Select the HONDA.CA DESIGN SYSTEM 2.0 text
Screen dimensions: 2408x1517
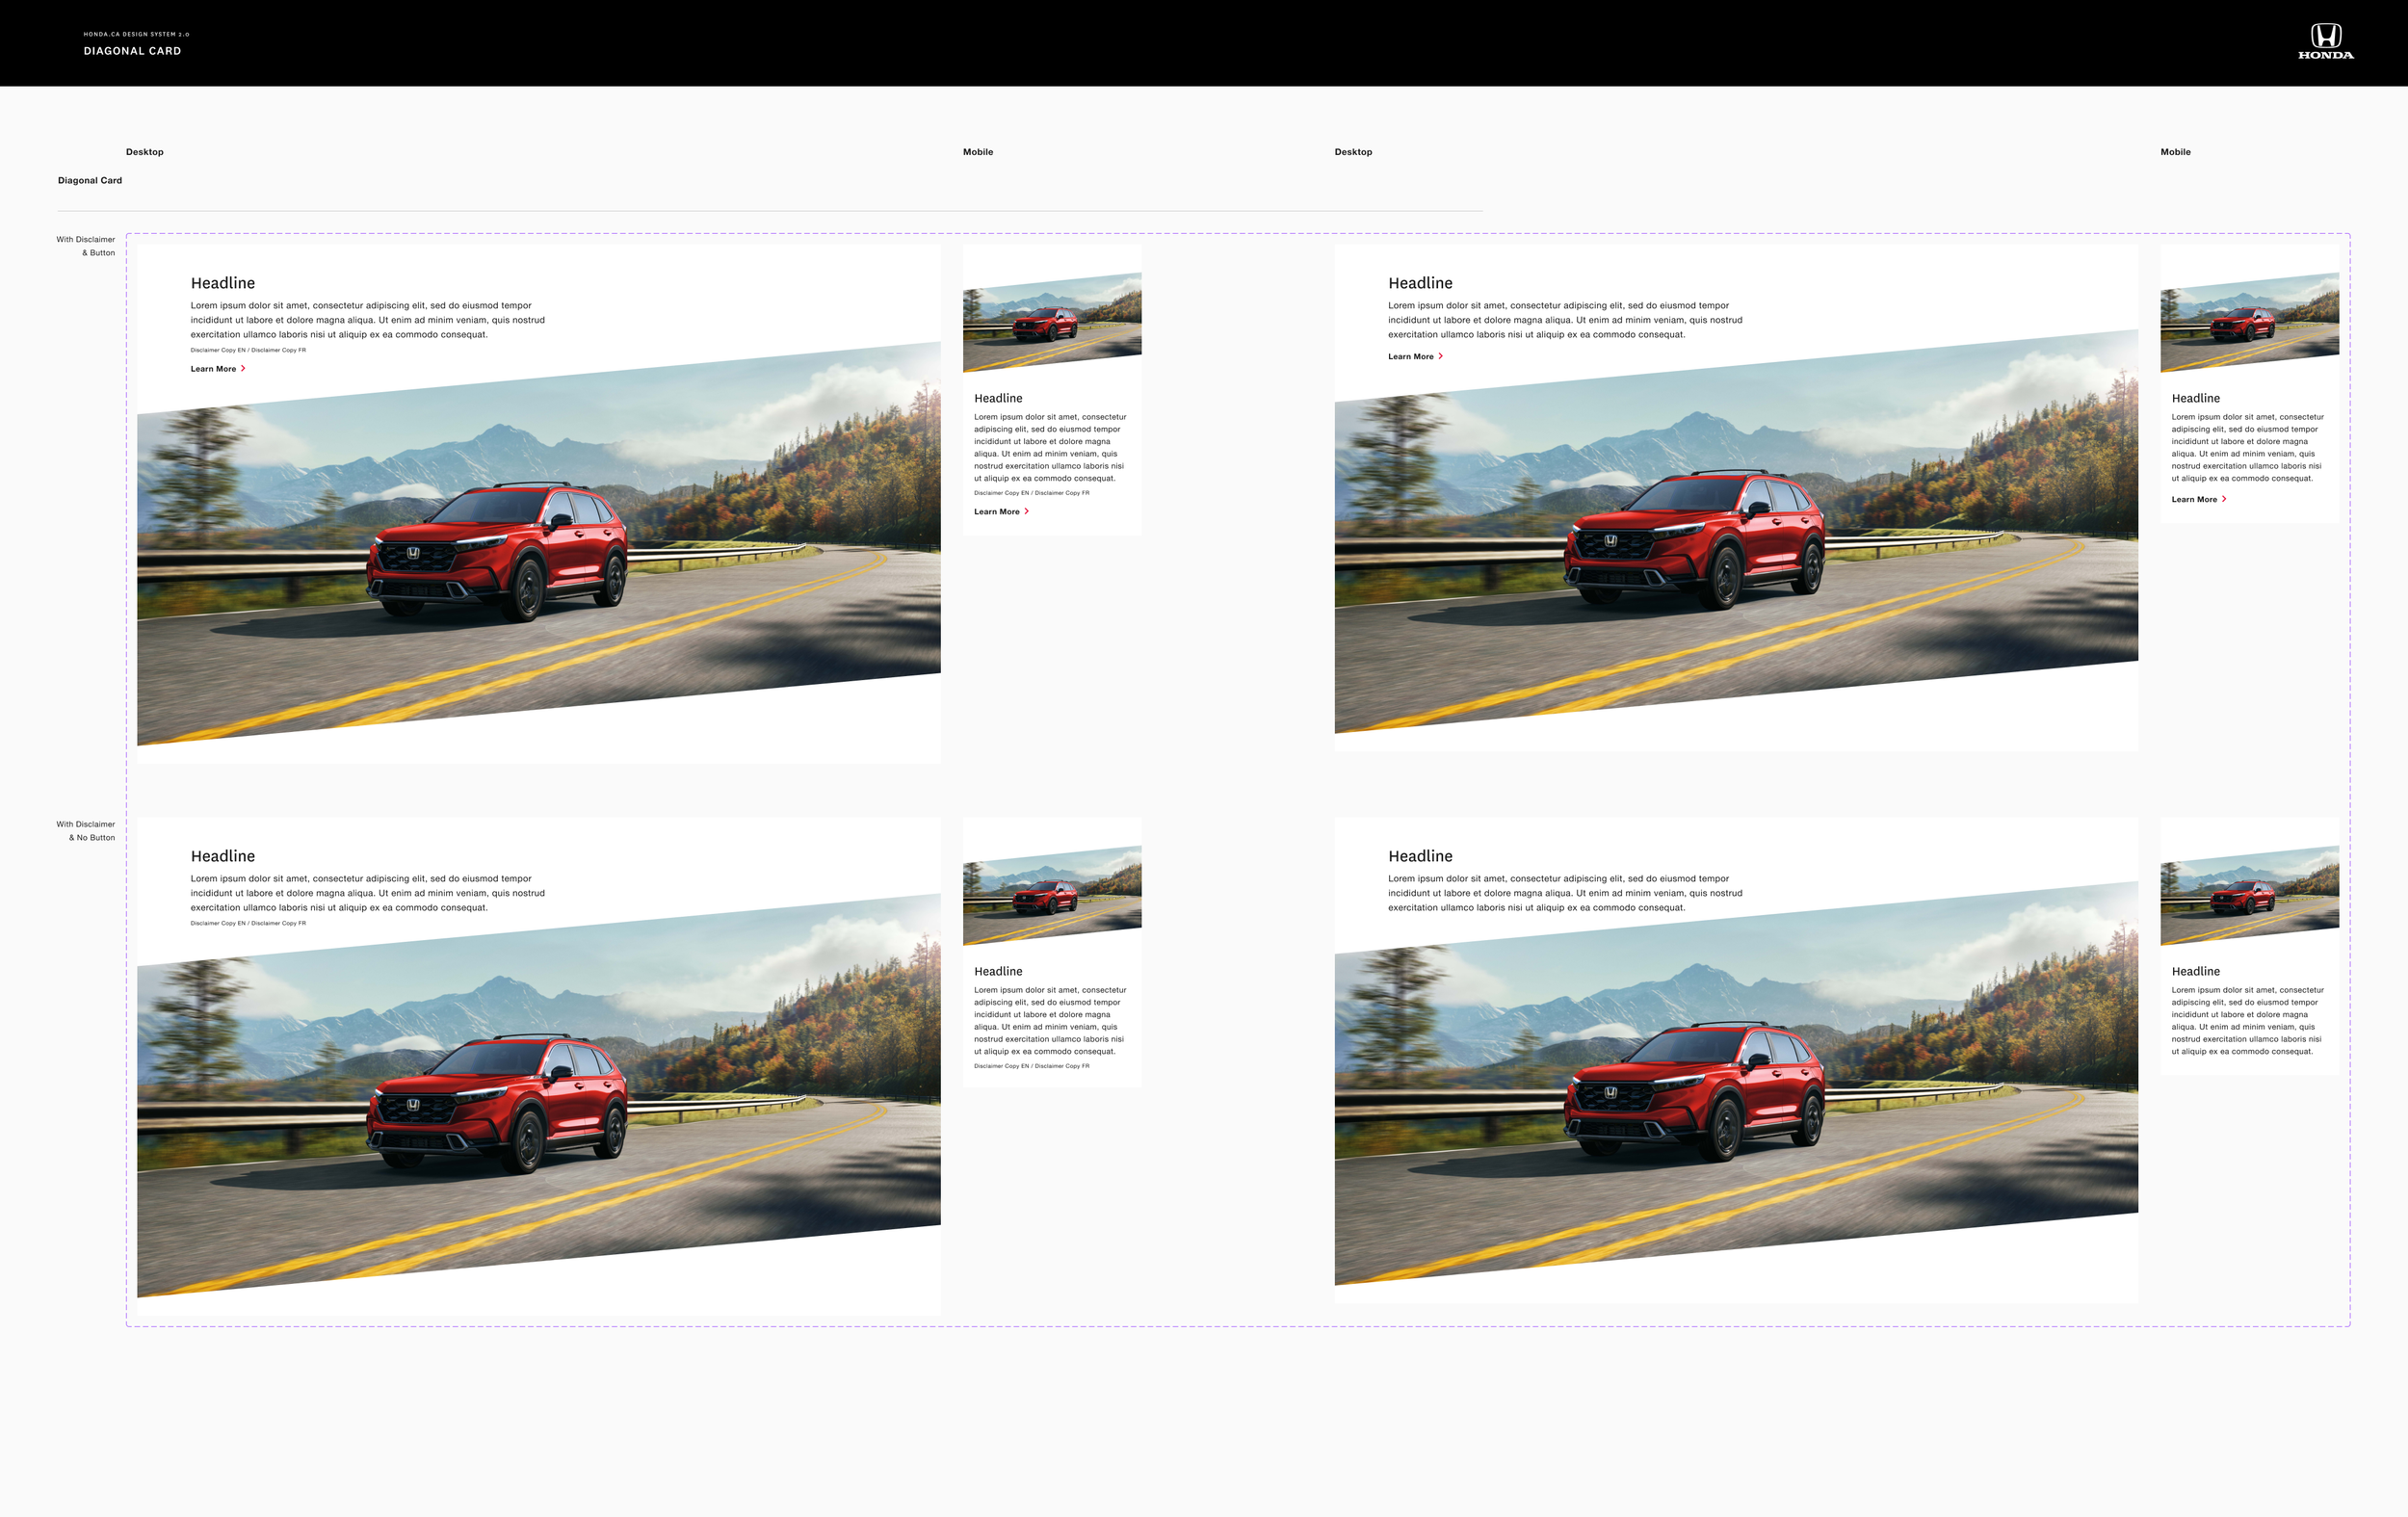click(x=136, y=34)
